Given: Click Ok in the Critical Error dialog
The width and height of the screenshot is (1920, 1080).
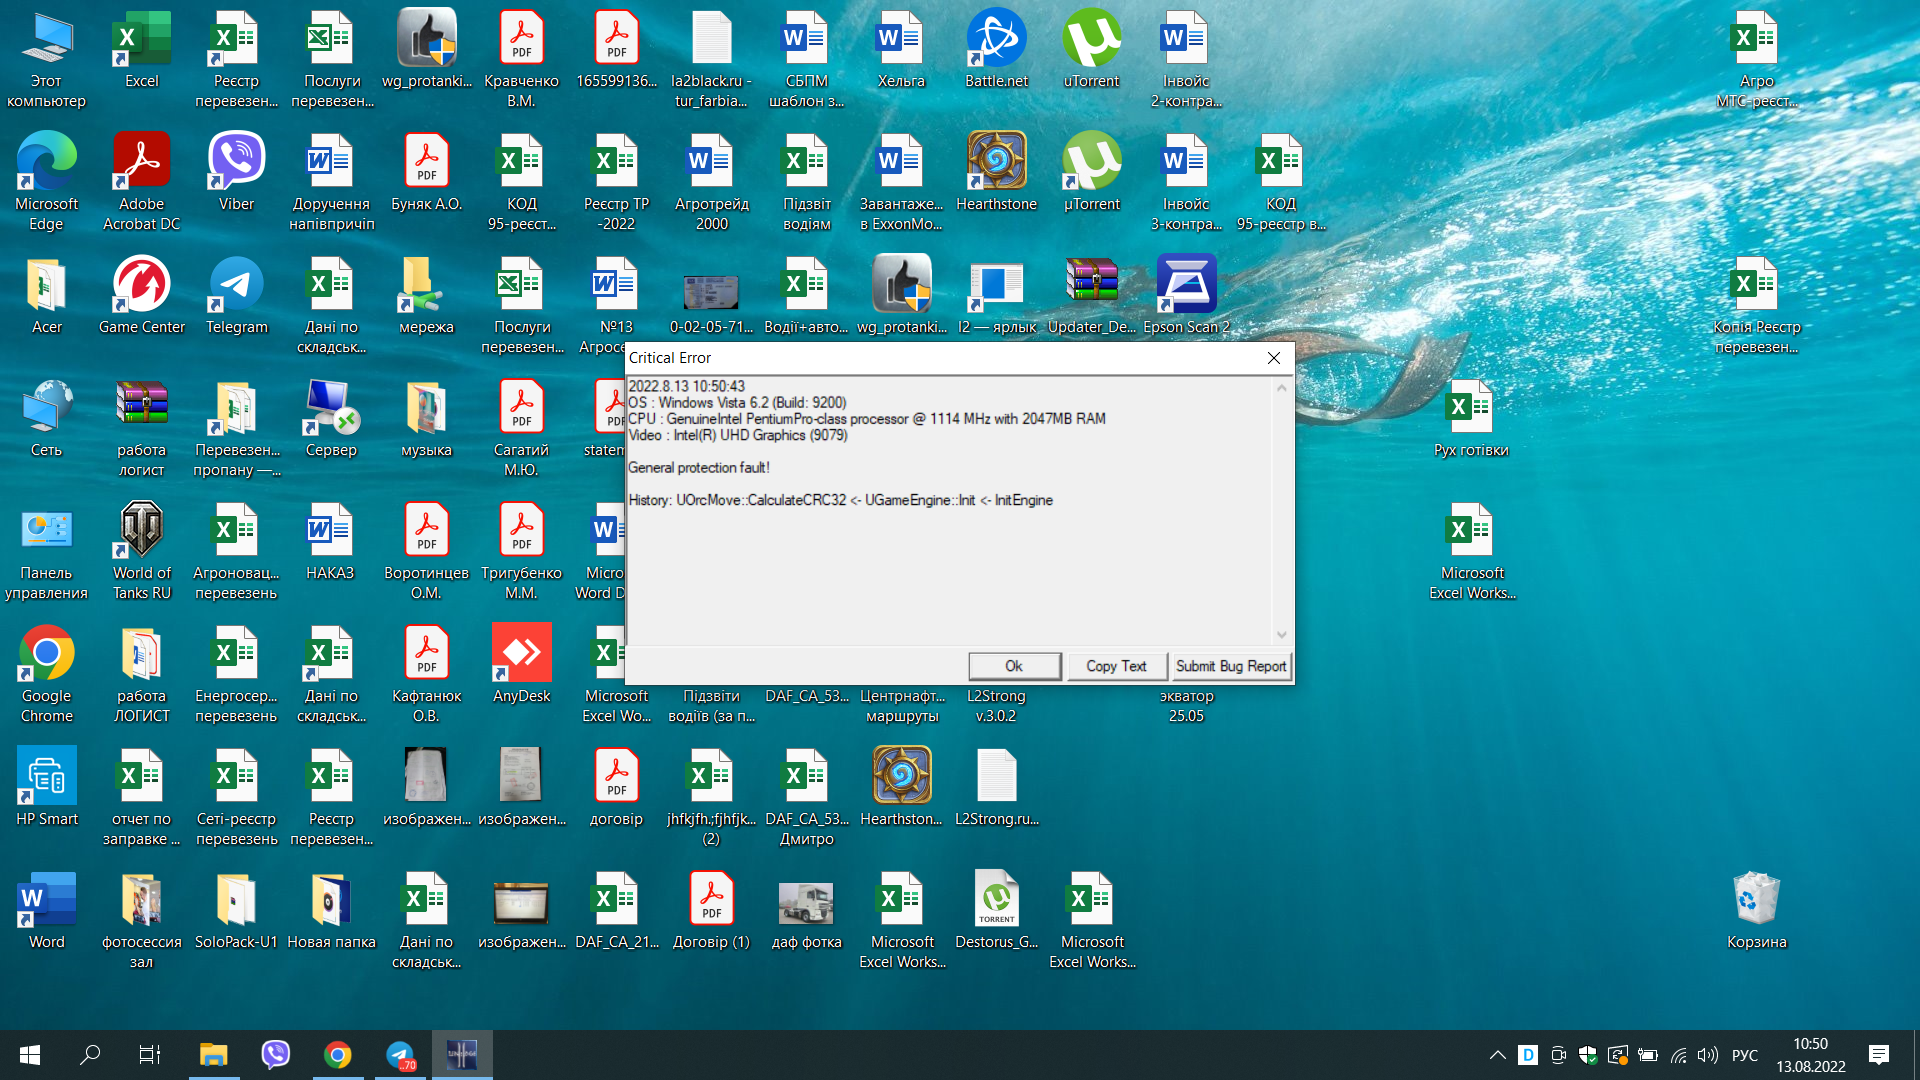Looking at the screenshot, I should pos(1014,666).
